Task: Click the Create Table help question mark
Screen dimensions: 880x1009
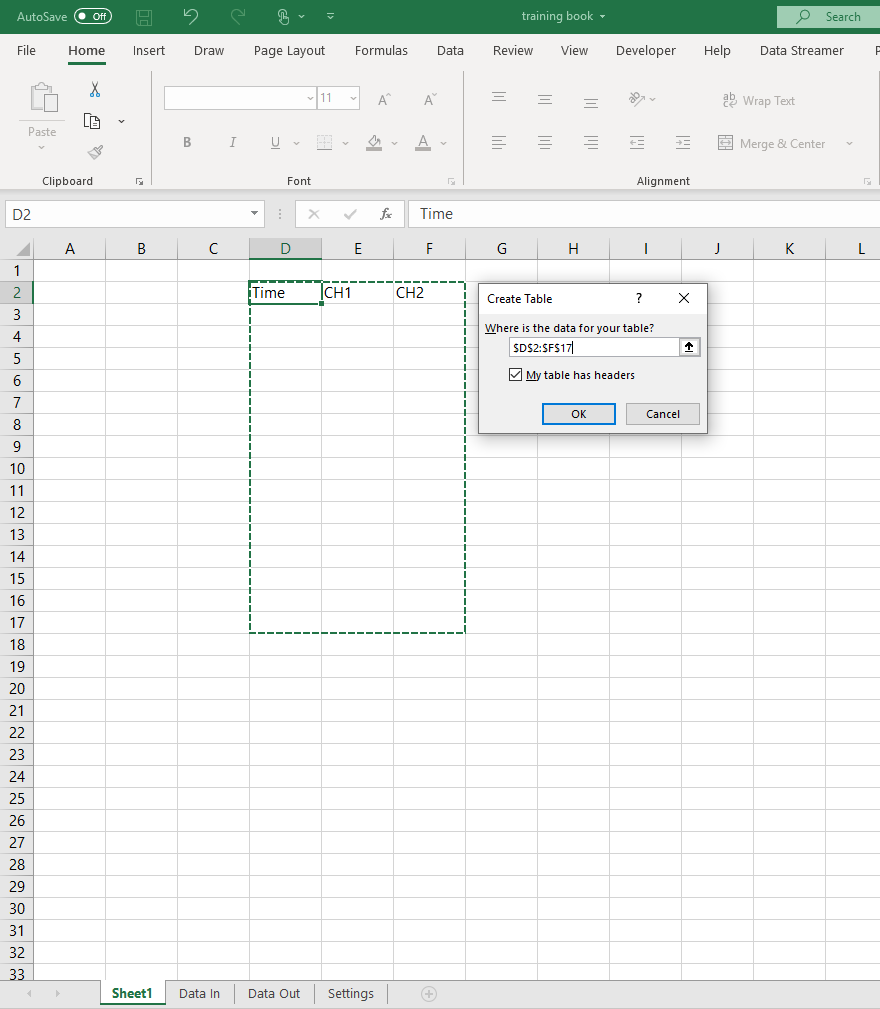Action: [x=638, y=298]
